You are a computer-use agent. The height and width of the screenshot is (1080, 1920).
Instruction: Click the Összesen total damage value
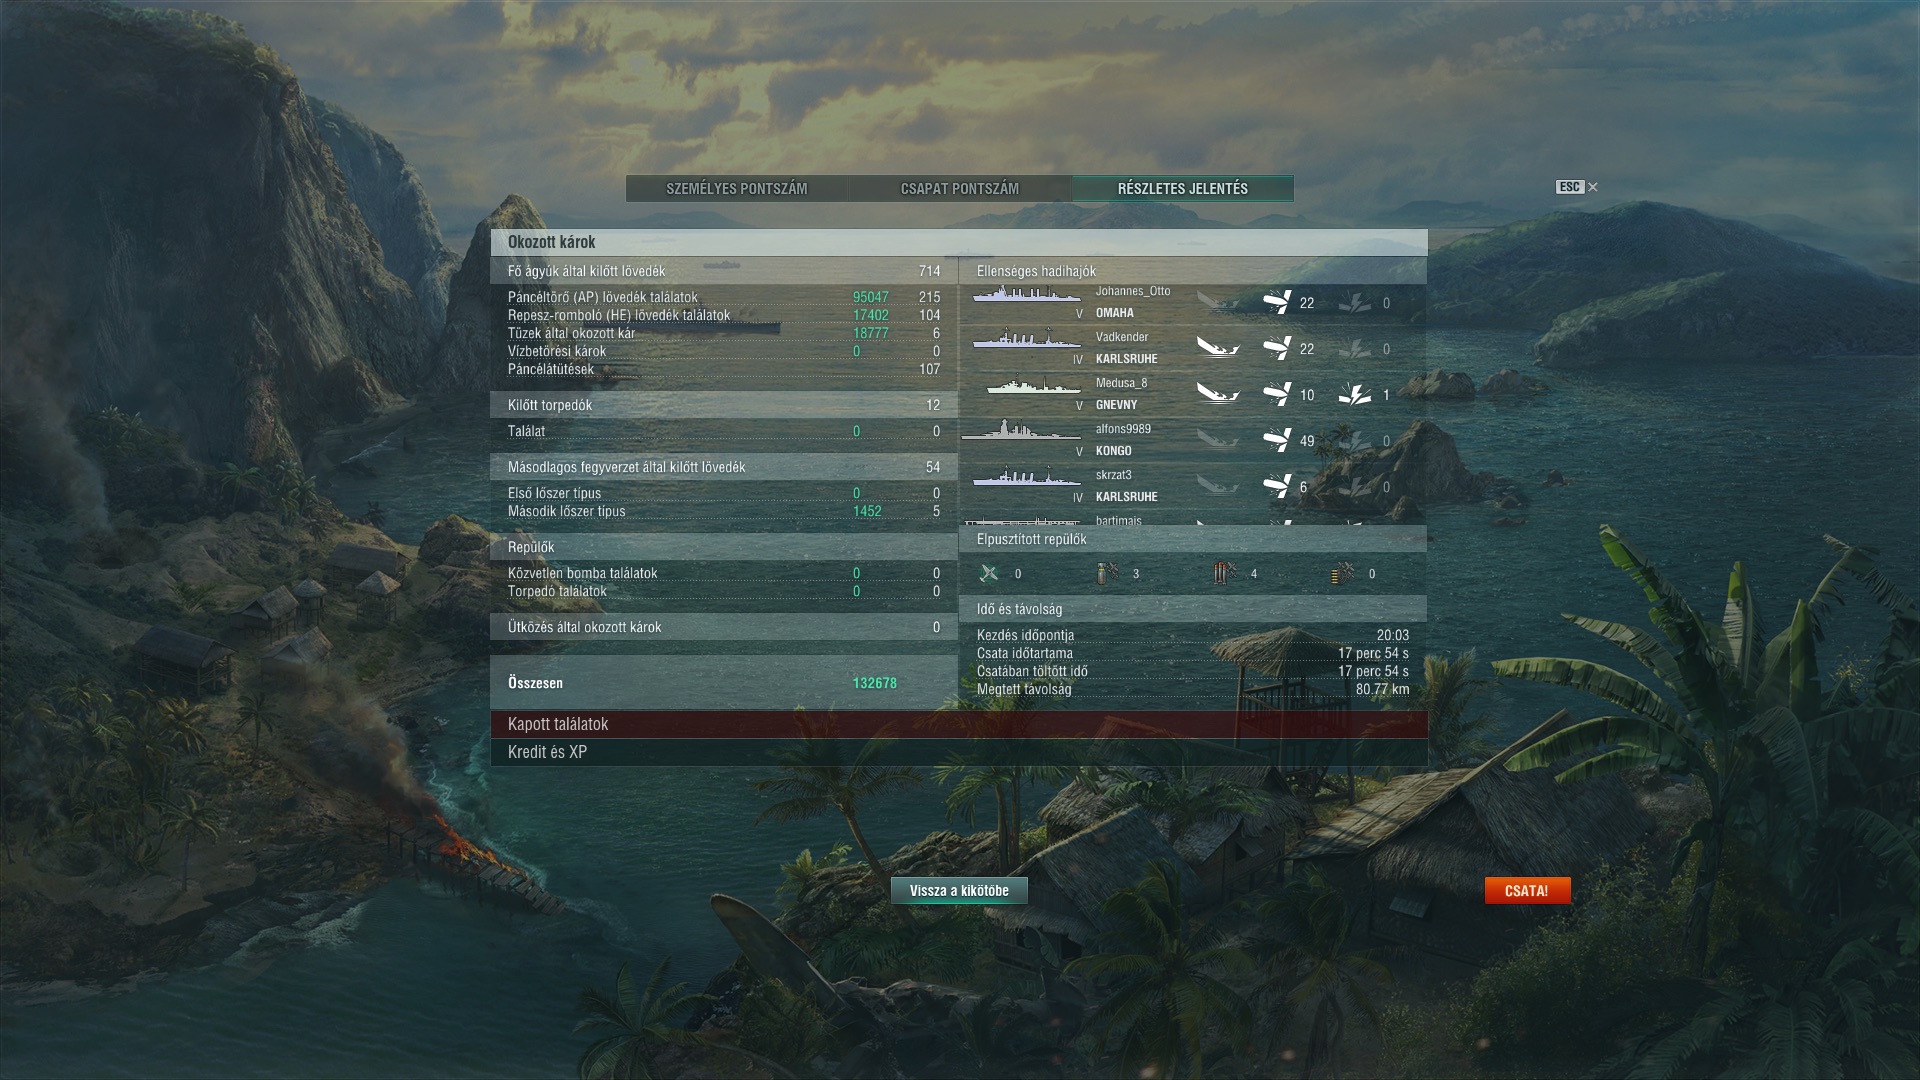[874, 683]
